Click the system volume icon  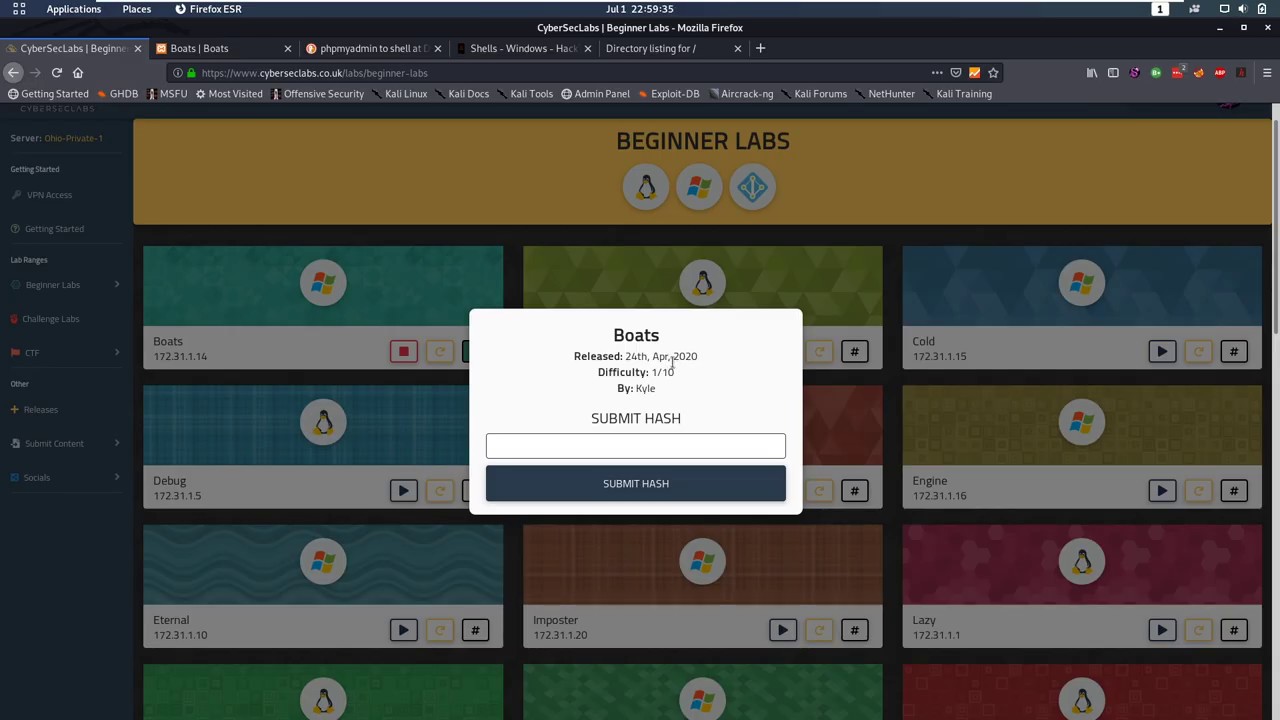click(1242, 9)
